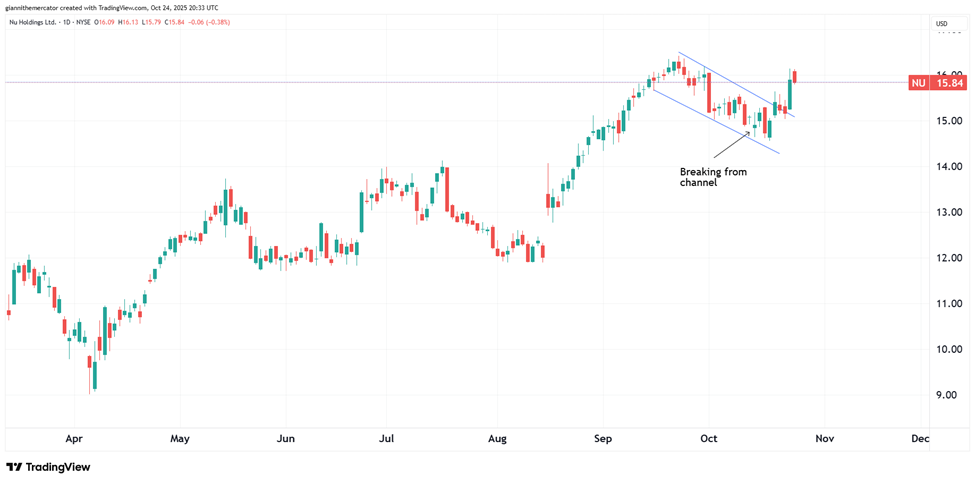This screenshot has width=975, height=483.
Task: Click the "Breaking from channel" annotation text
Action: coord(712,177)
